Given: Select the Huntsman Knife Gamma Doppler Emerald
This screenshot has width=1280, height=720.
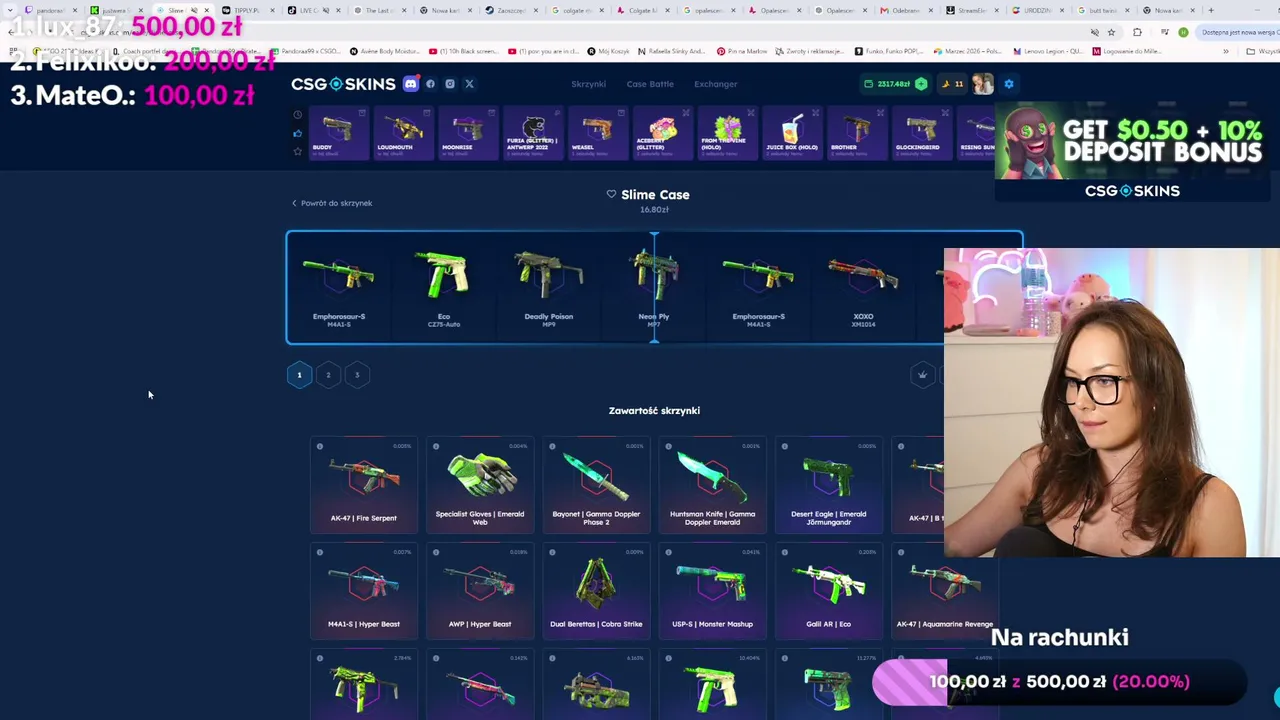Looking at the screenshot, I should (712, 485).
